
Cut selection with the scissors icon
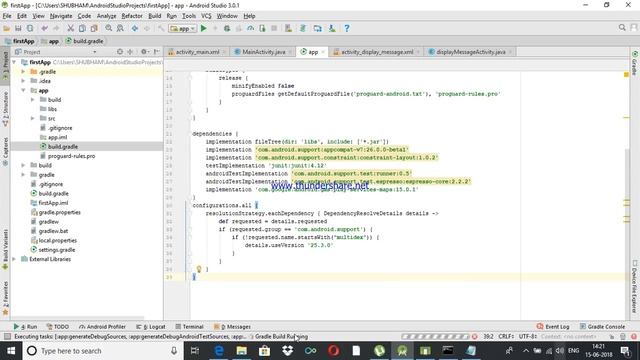71,28
